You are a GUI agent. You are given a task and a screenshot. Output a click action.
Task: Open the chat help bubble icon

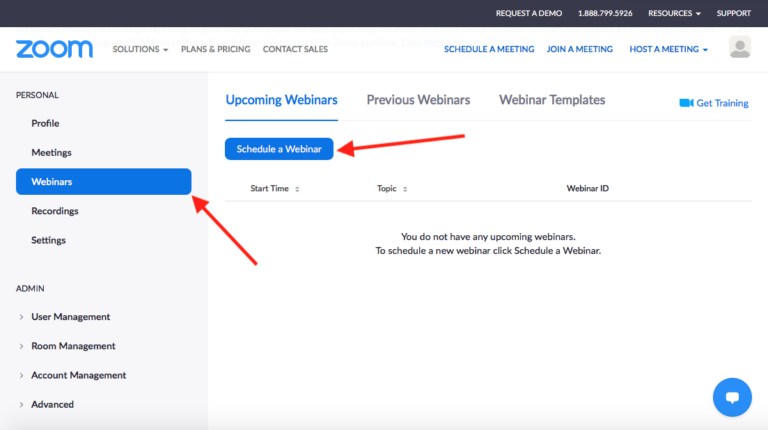[732, 397]
